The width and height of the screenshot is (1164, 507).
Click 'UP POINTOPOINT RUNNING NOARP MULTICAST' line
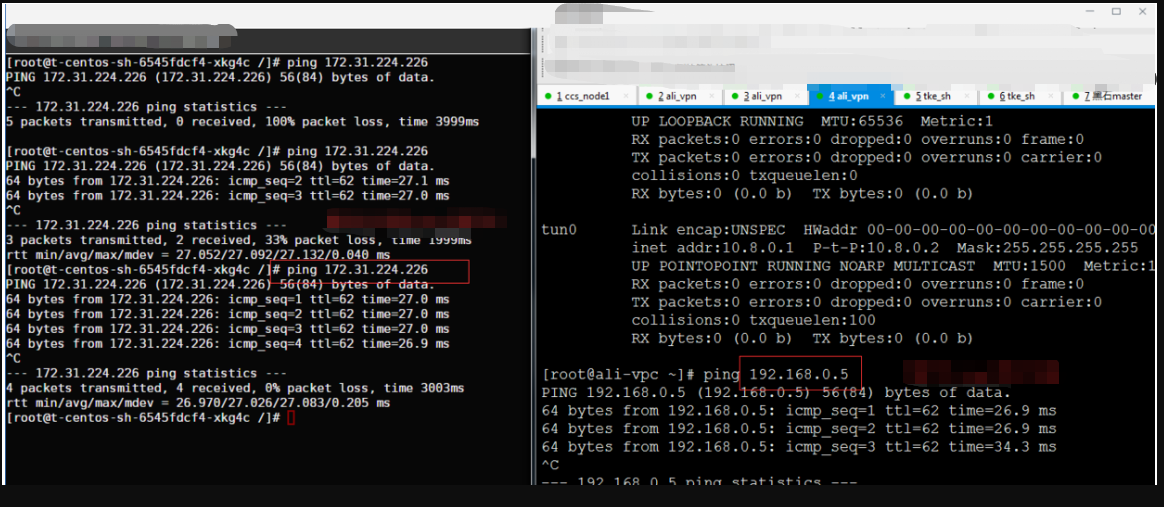click(894, 266)
